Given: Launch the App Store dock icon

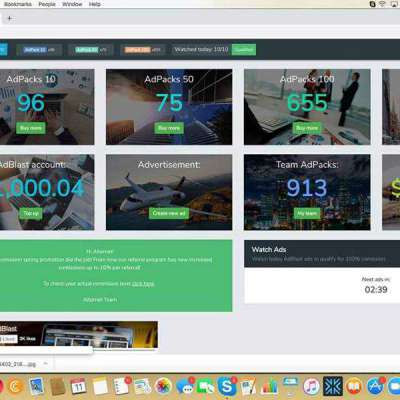Looking at the screenshot, I should pos(375,387).
